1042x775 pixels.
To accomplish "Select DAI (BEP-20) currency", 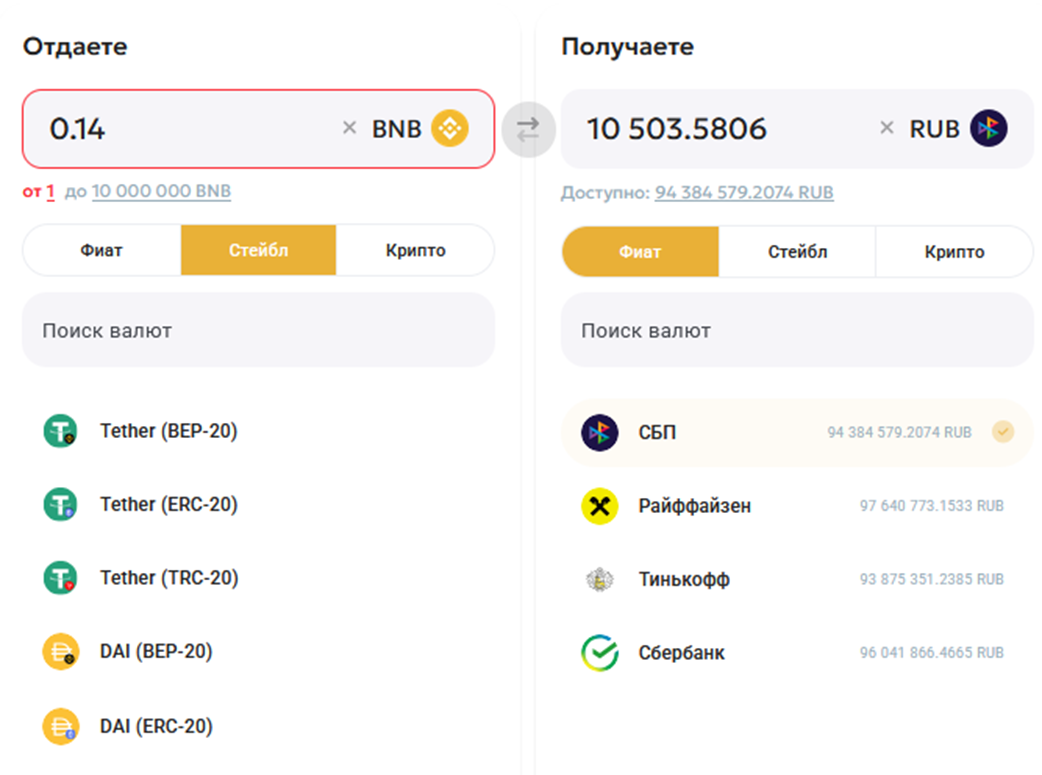I will tap(156, 652).
